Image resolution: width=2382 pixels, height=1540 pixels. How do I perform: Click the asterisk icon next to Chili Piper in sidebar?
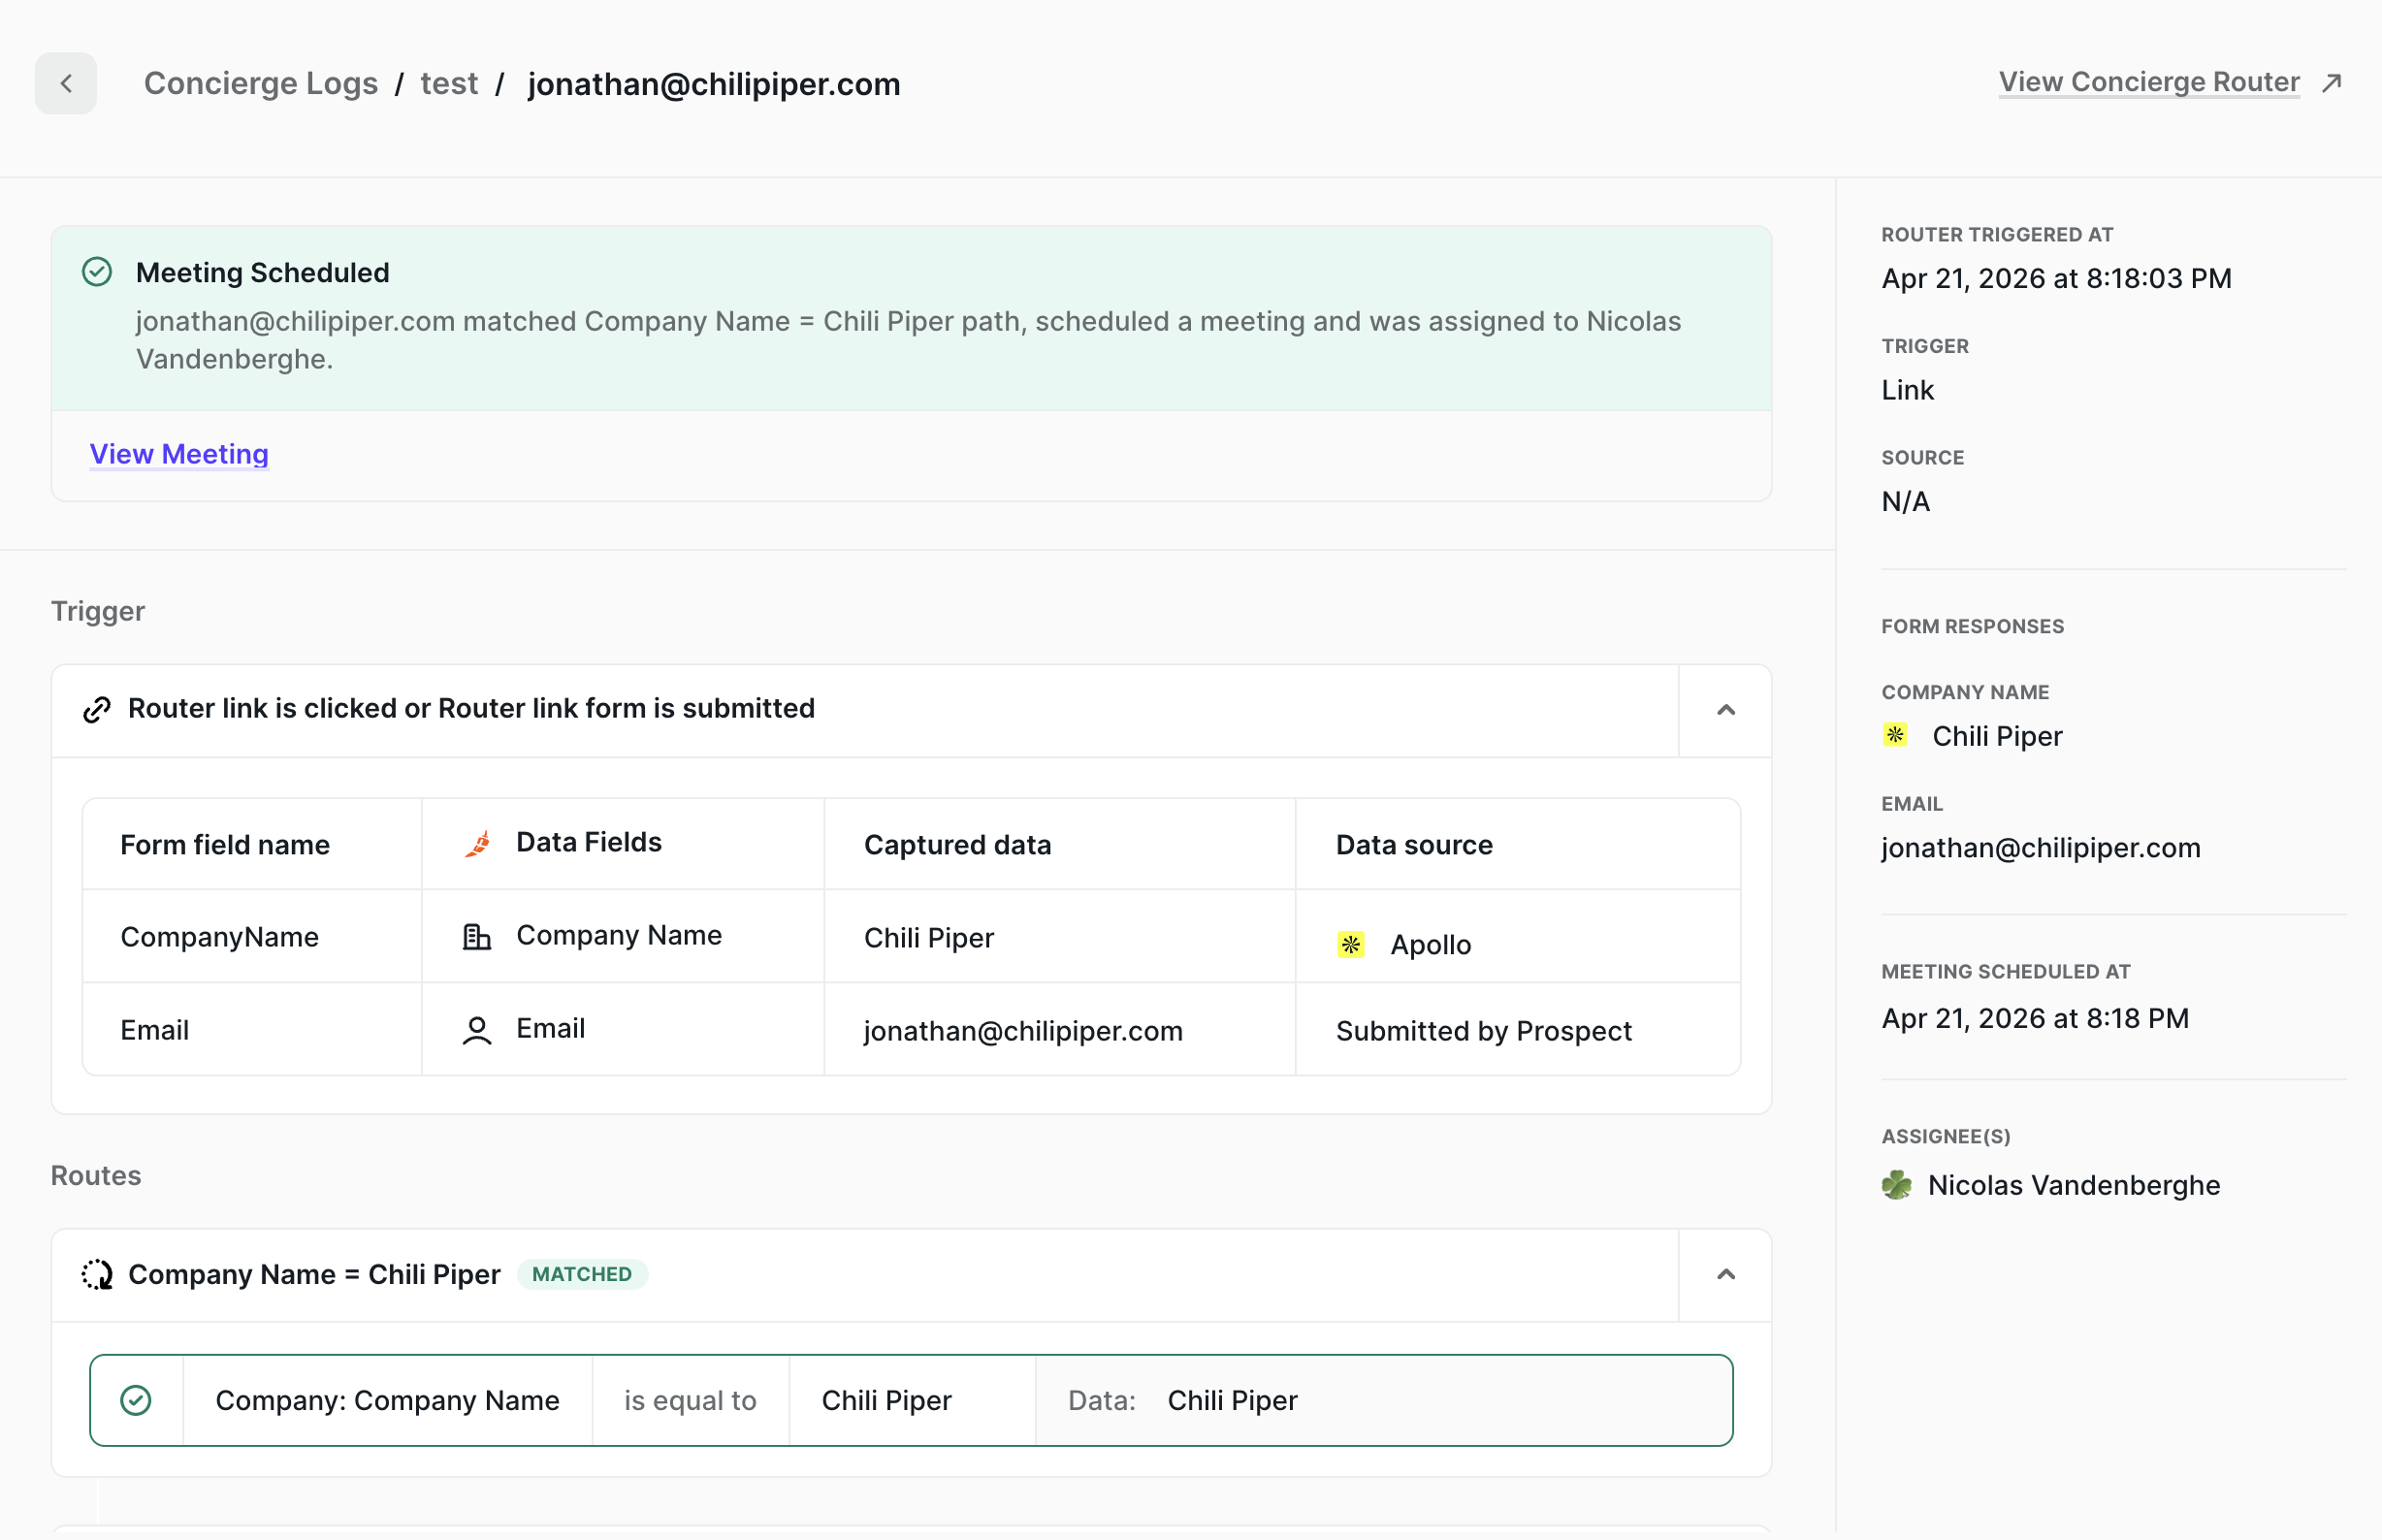[1895, 735]
